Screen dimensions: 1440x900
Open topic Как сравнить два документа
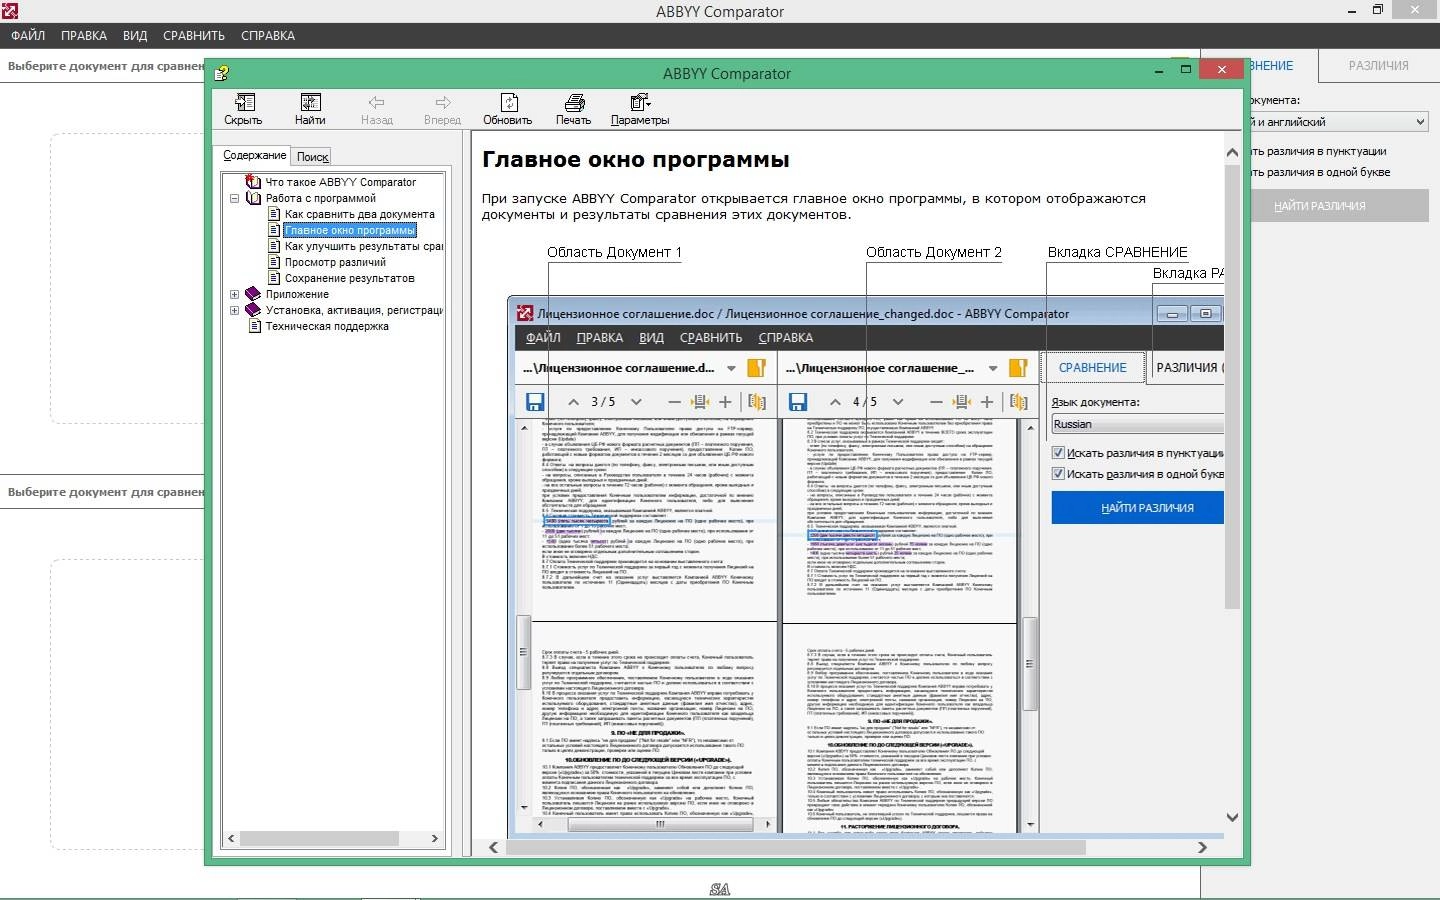pos(359,214)
